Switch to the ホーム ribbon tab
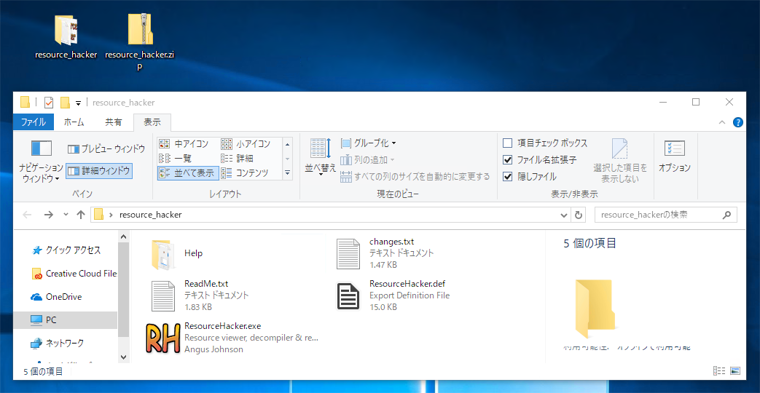Image resolution: width=760 pixels, height=393 pixels. click(74, 122)
